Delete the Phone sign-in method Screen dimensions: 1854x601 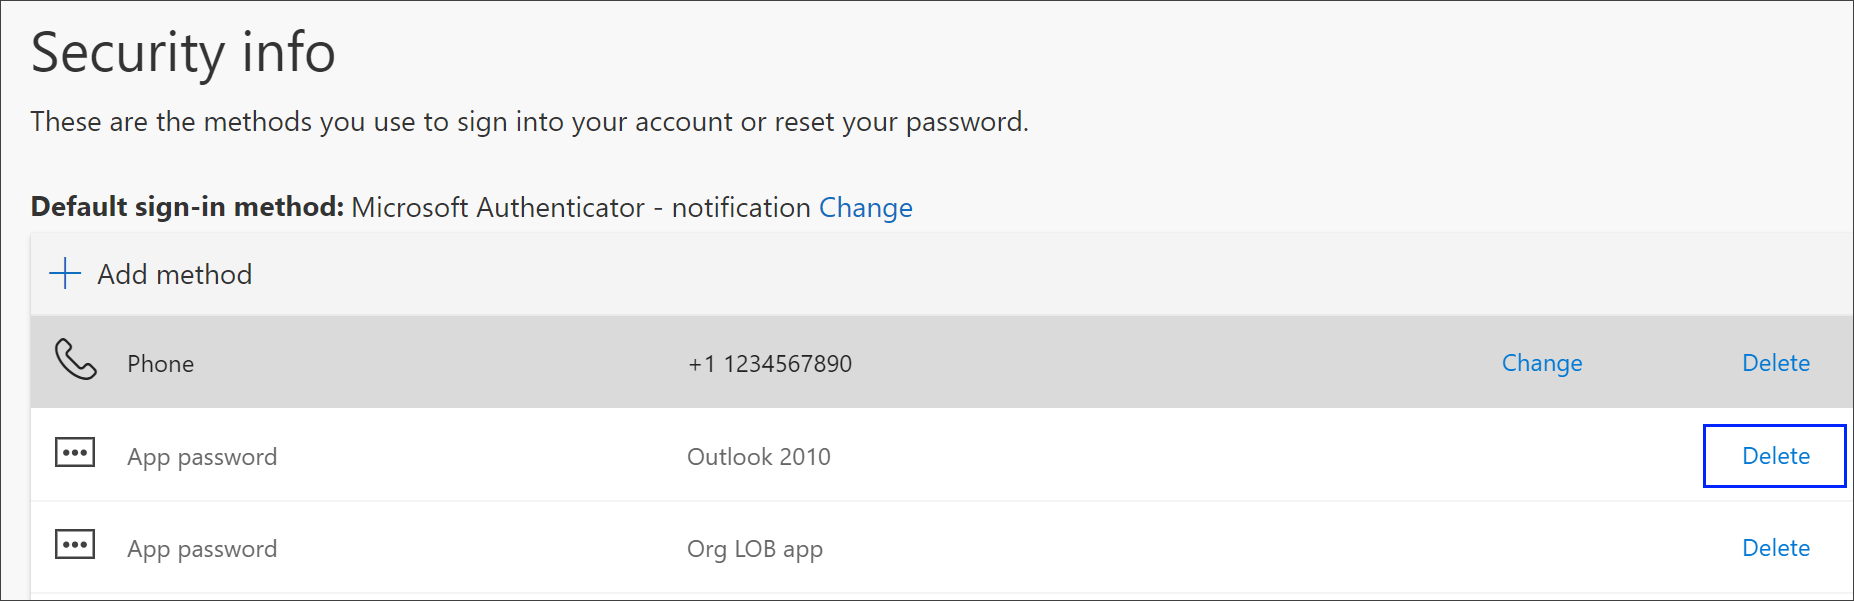(x=1776, y=363)
